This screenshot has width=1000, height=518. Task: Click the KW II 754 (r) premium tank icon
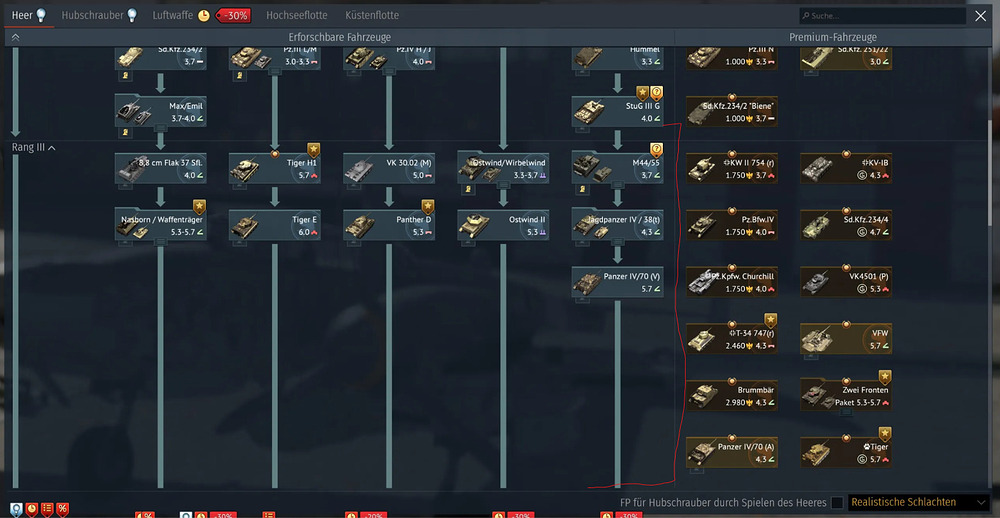tap(702, 170)
